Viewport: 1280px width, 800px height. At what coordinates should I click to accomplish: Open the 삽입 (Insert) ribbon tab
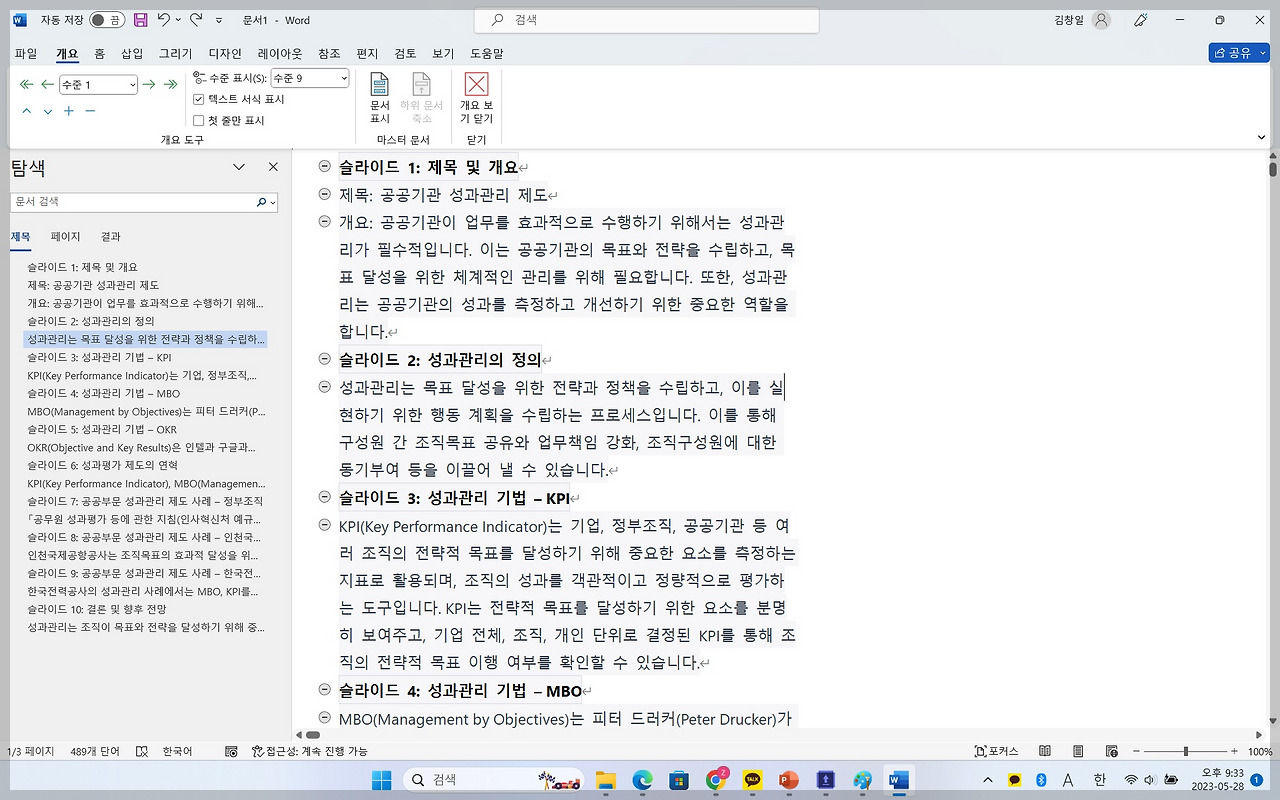[132, 53]
